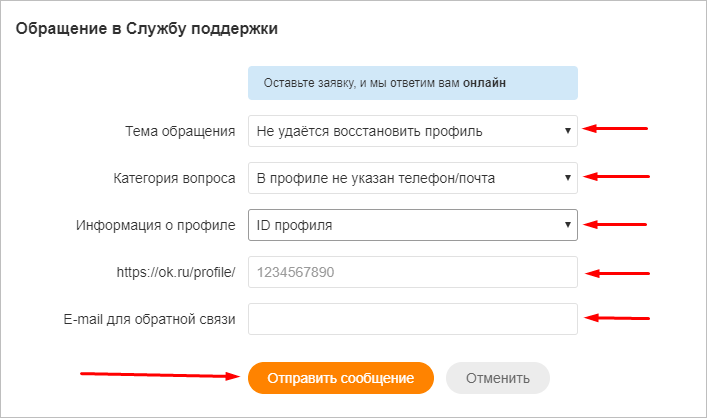
Task: Click the E-mail для обратной связи label
Action: coord(146,319)
